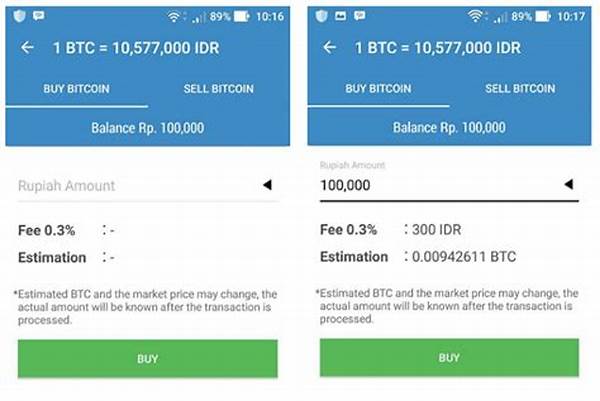Switch to SELL BITCOIN tab on left screen
The height and width of the screenshot is (401, 600).
pos(218,89)
